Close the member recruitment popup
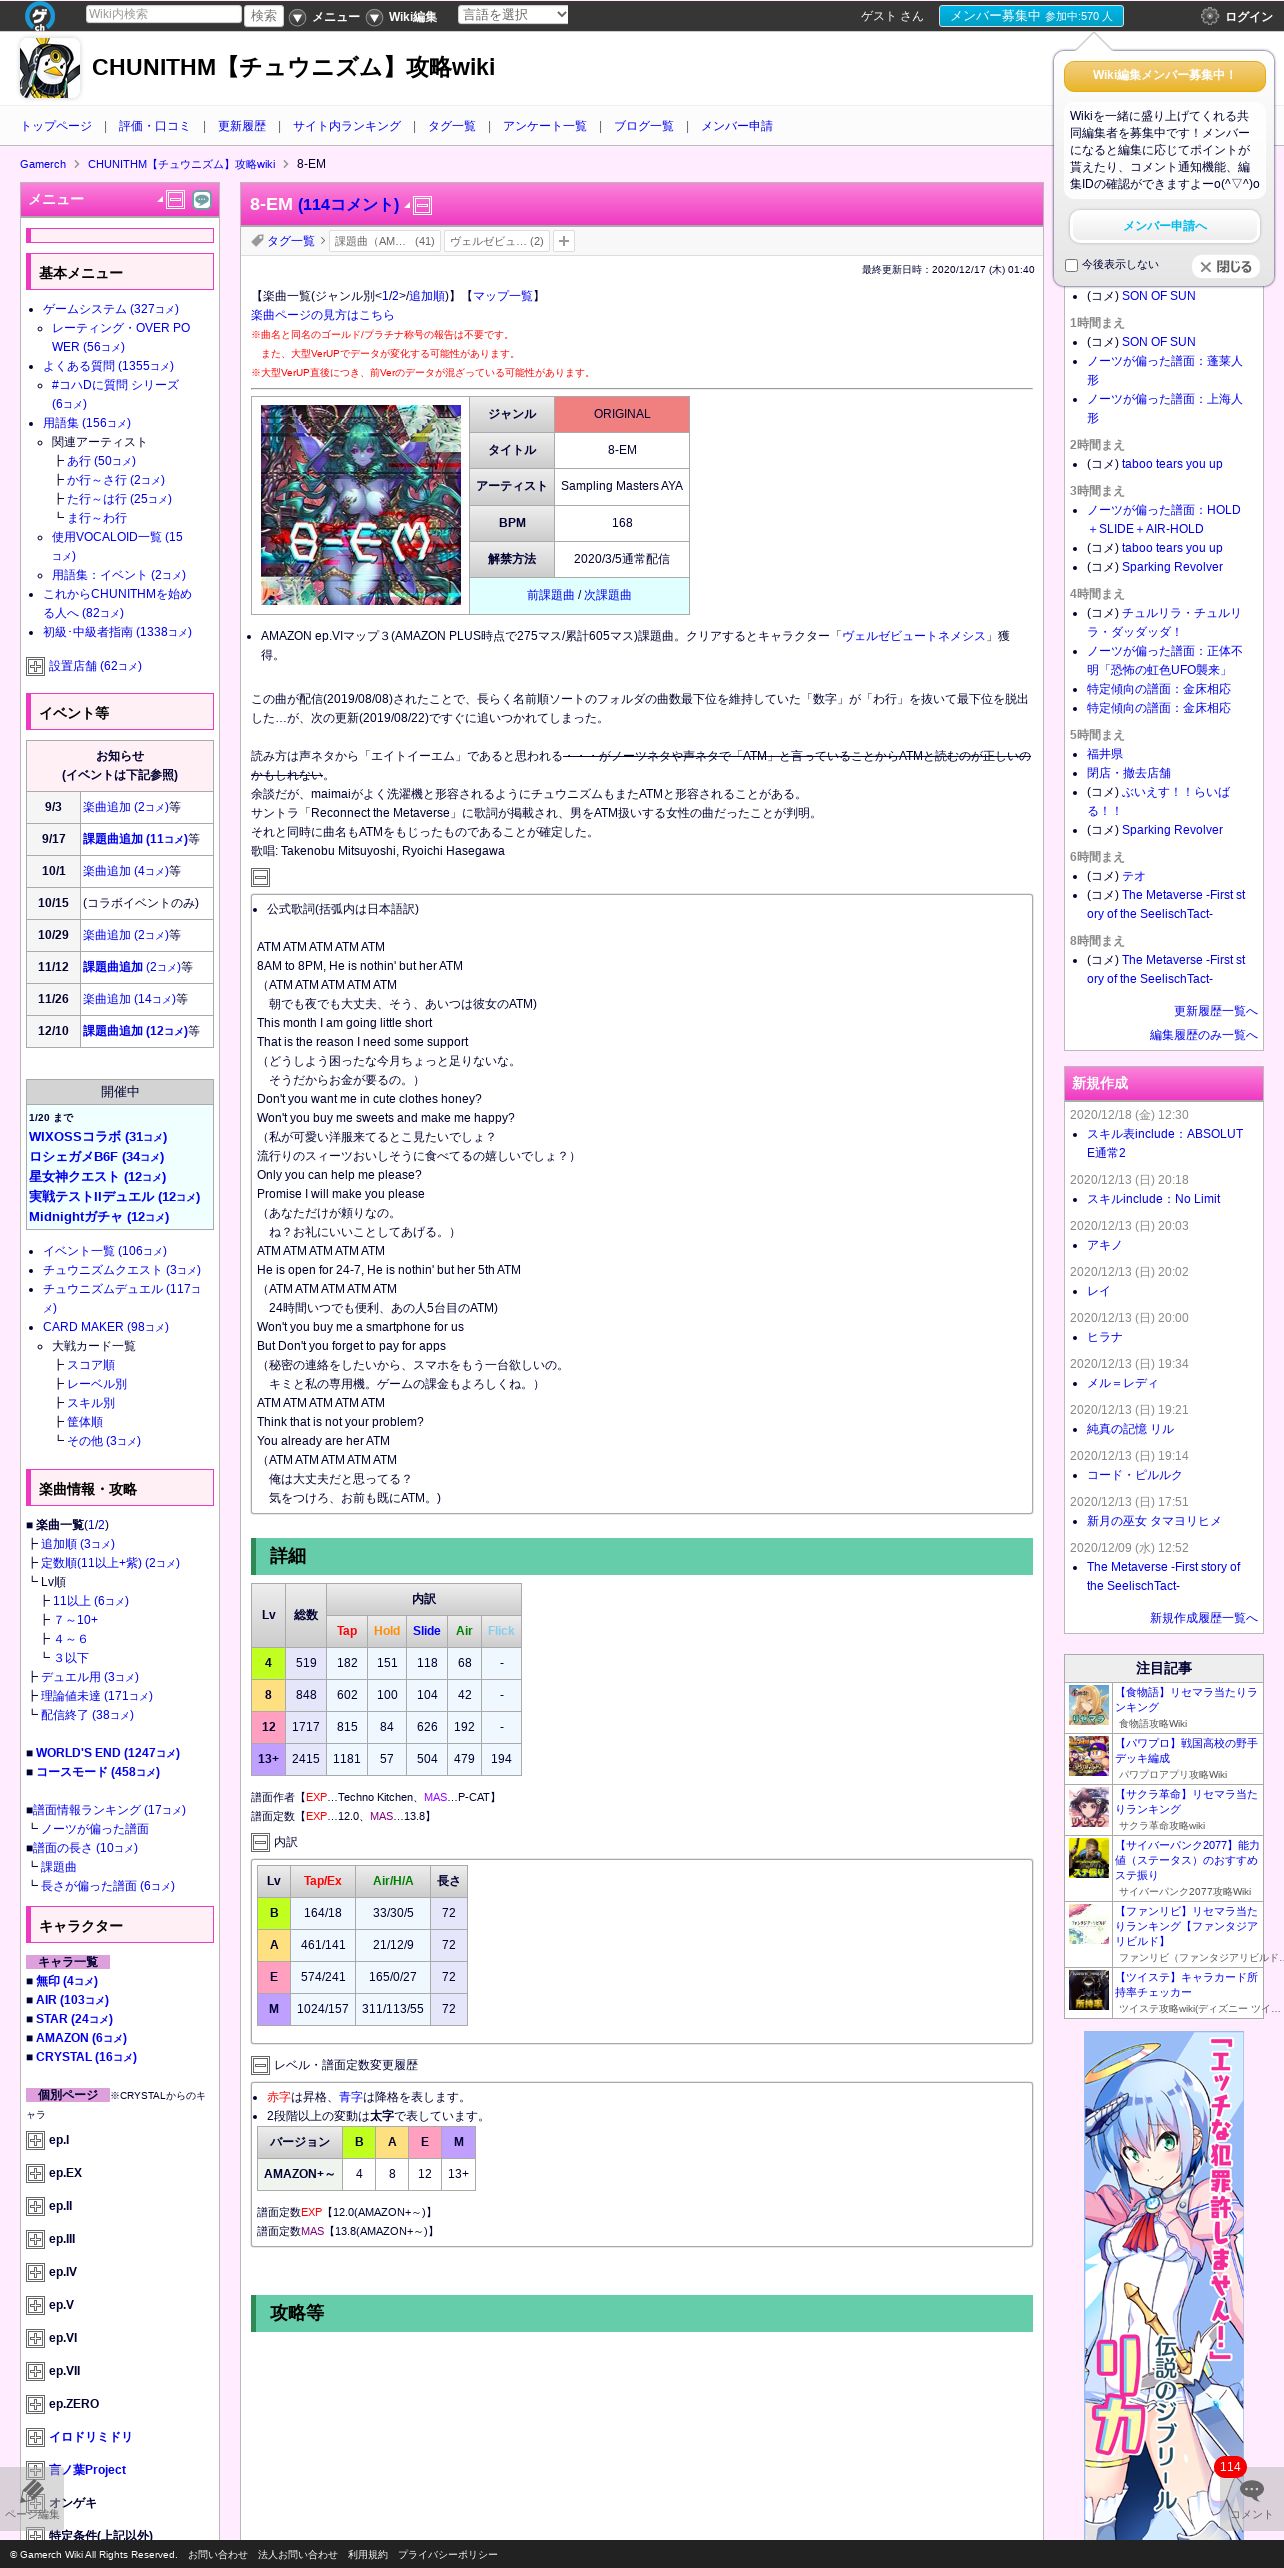The height and width of the screenshot is (2568, 1284). click(1226, 267)
